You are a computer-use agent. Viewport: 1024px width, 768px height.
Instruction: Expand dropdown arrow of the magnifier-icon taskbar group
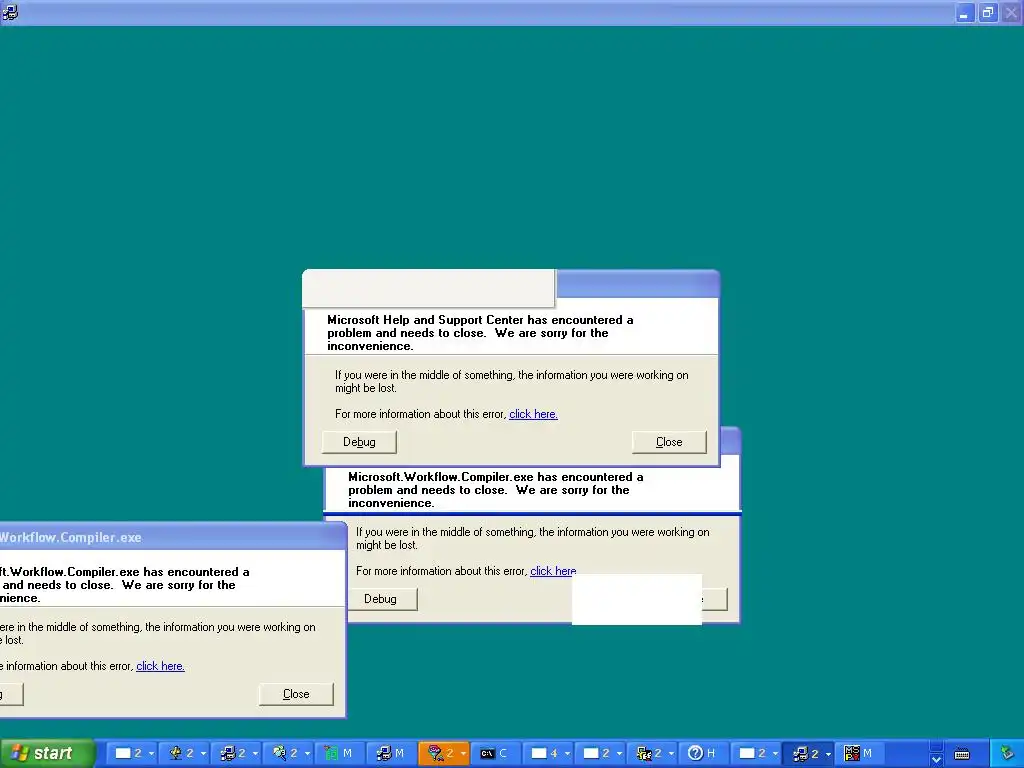(x=307, y=754)
